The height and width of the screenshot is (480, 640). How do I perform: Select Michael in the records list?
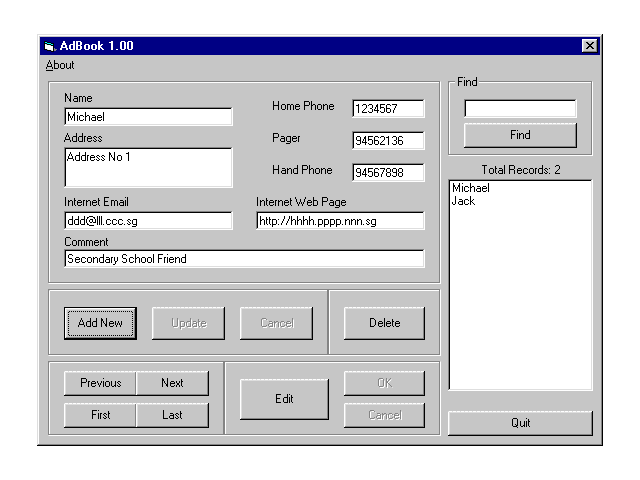click(470, 188)
